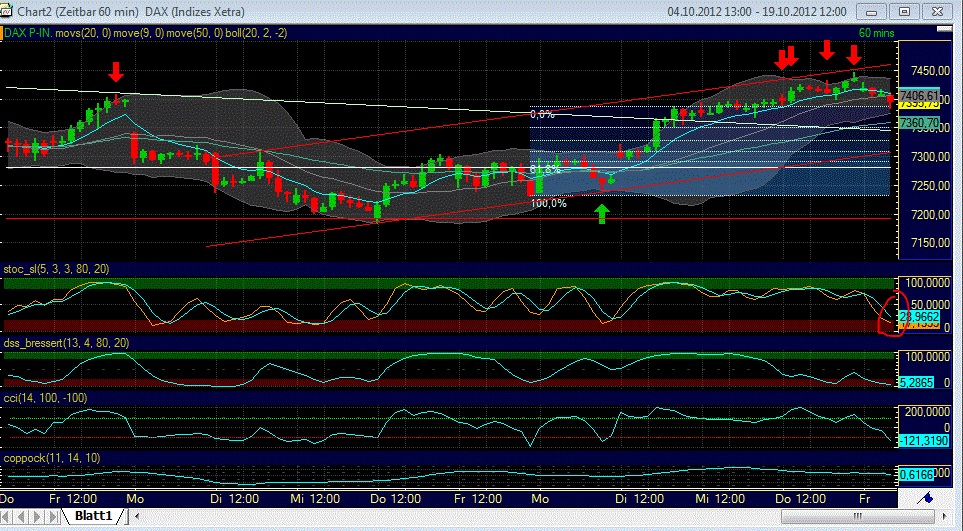Select the Blatt1 sheet tab
963x531 pixels.
click(93, 516)
